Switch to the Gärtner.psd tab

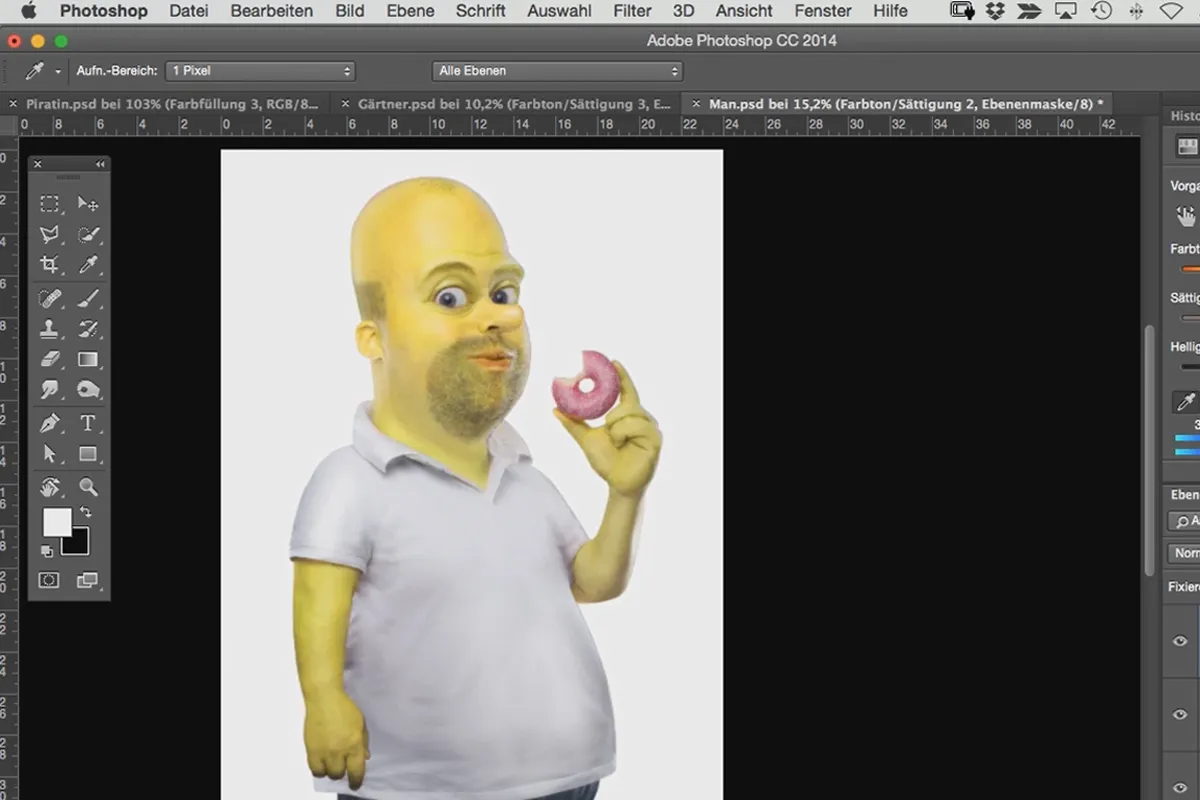(x=516, y=104)
